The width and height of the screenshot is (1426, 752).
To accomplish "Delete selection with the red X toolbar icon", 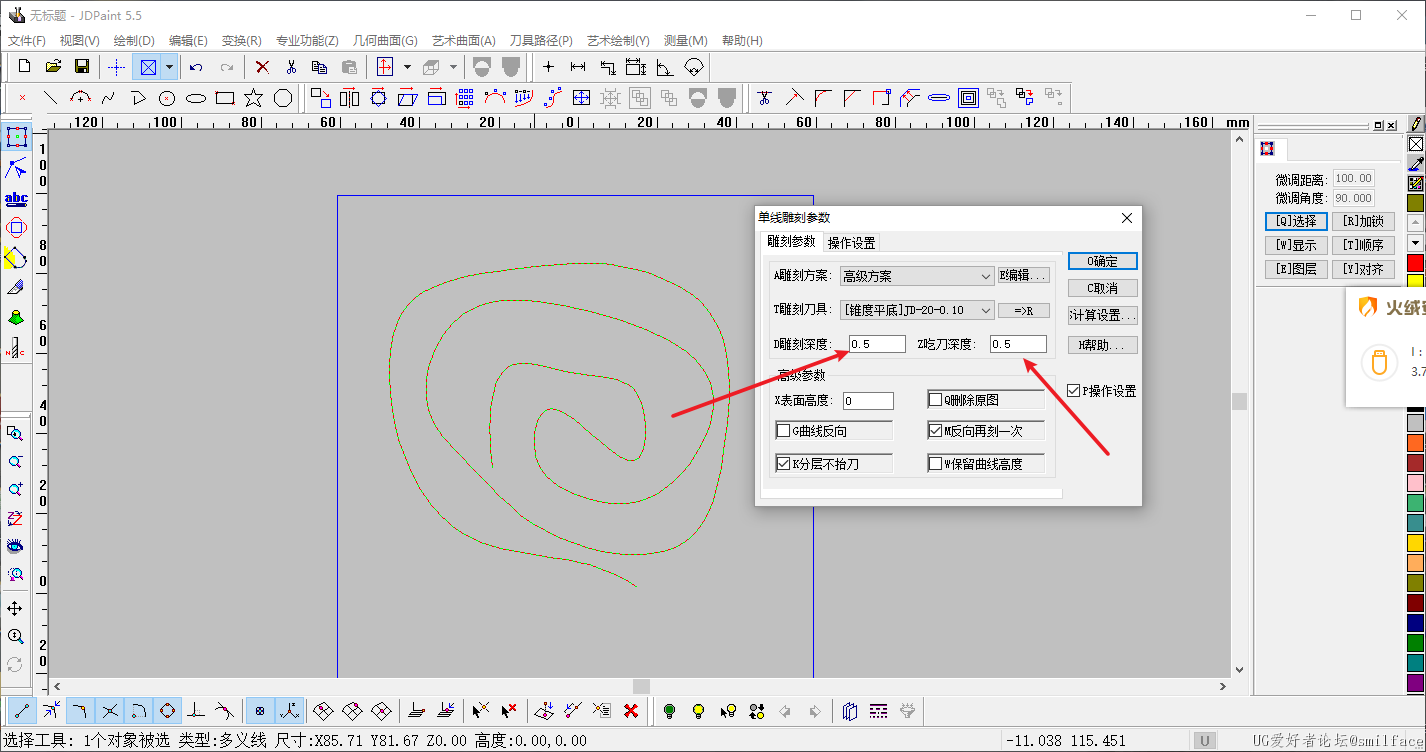I will pos(262,67).
